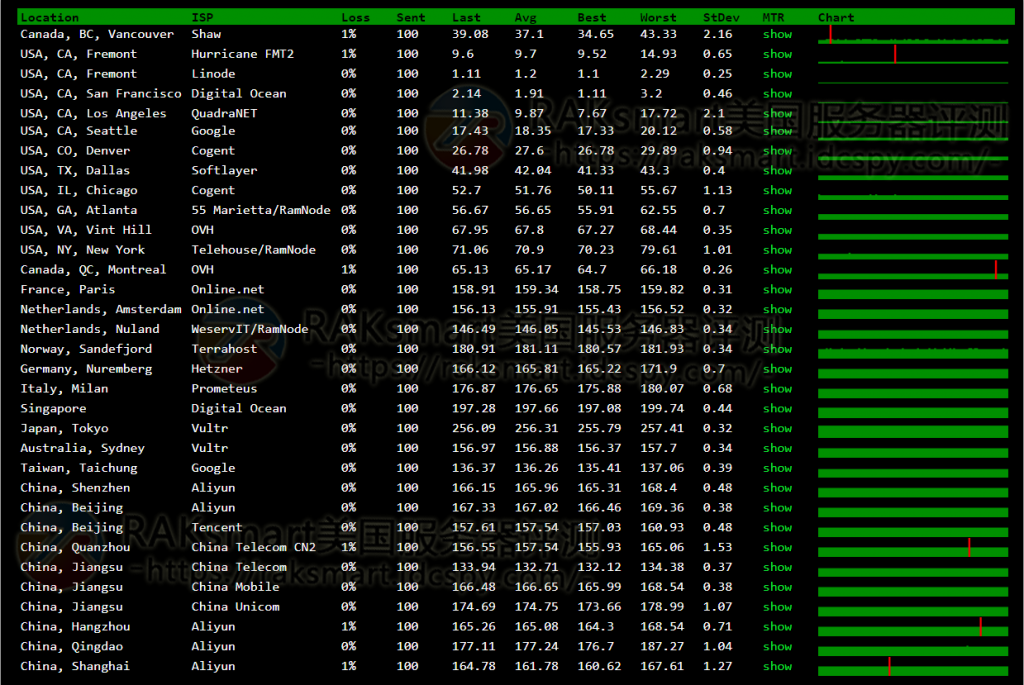Open show link for Atlanta RamNode
Viewport: 1024px width, 685px height.
(x=777, y=210)
